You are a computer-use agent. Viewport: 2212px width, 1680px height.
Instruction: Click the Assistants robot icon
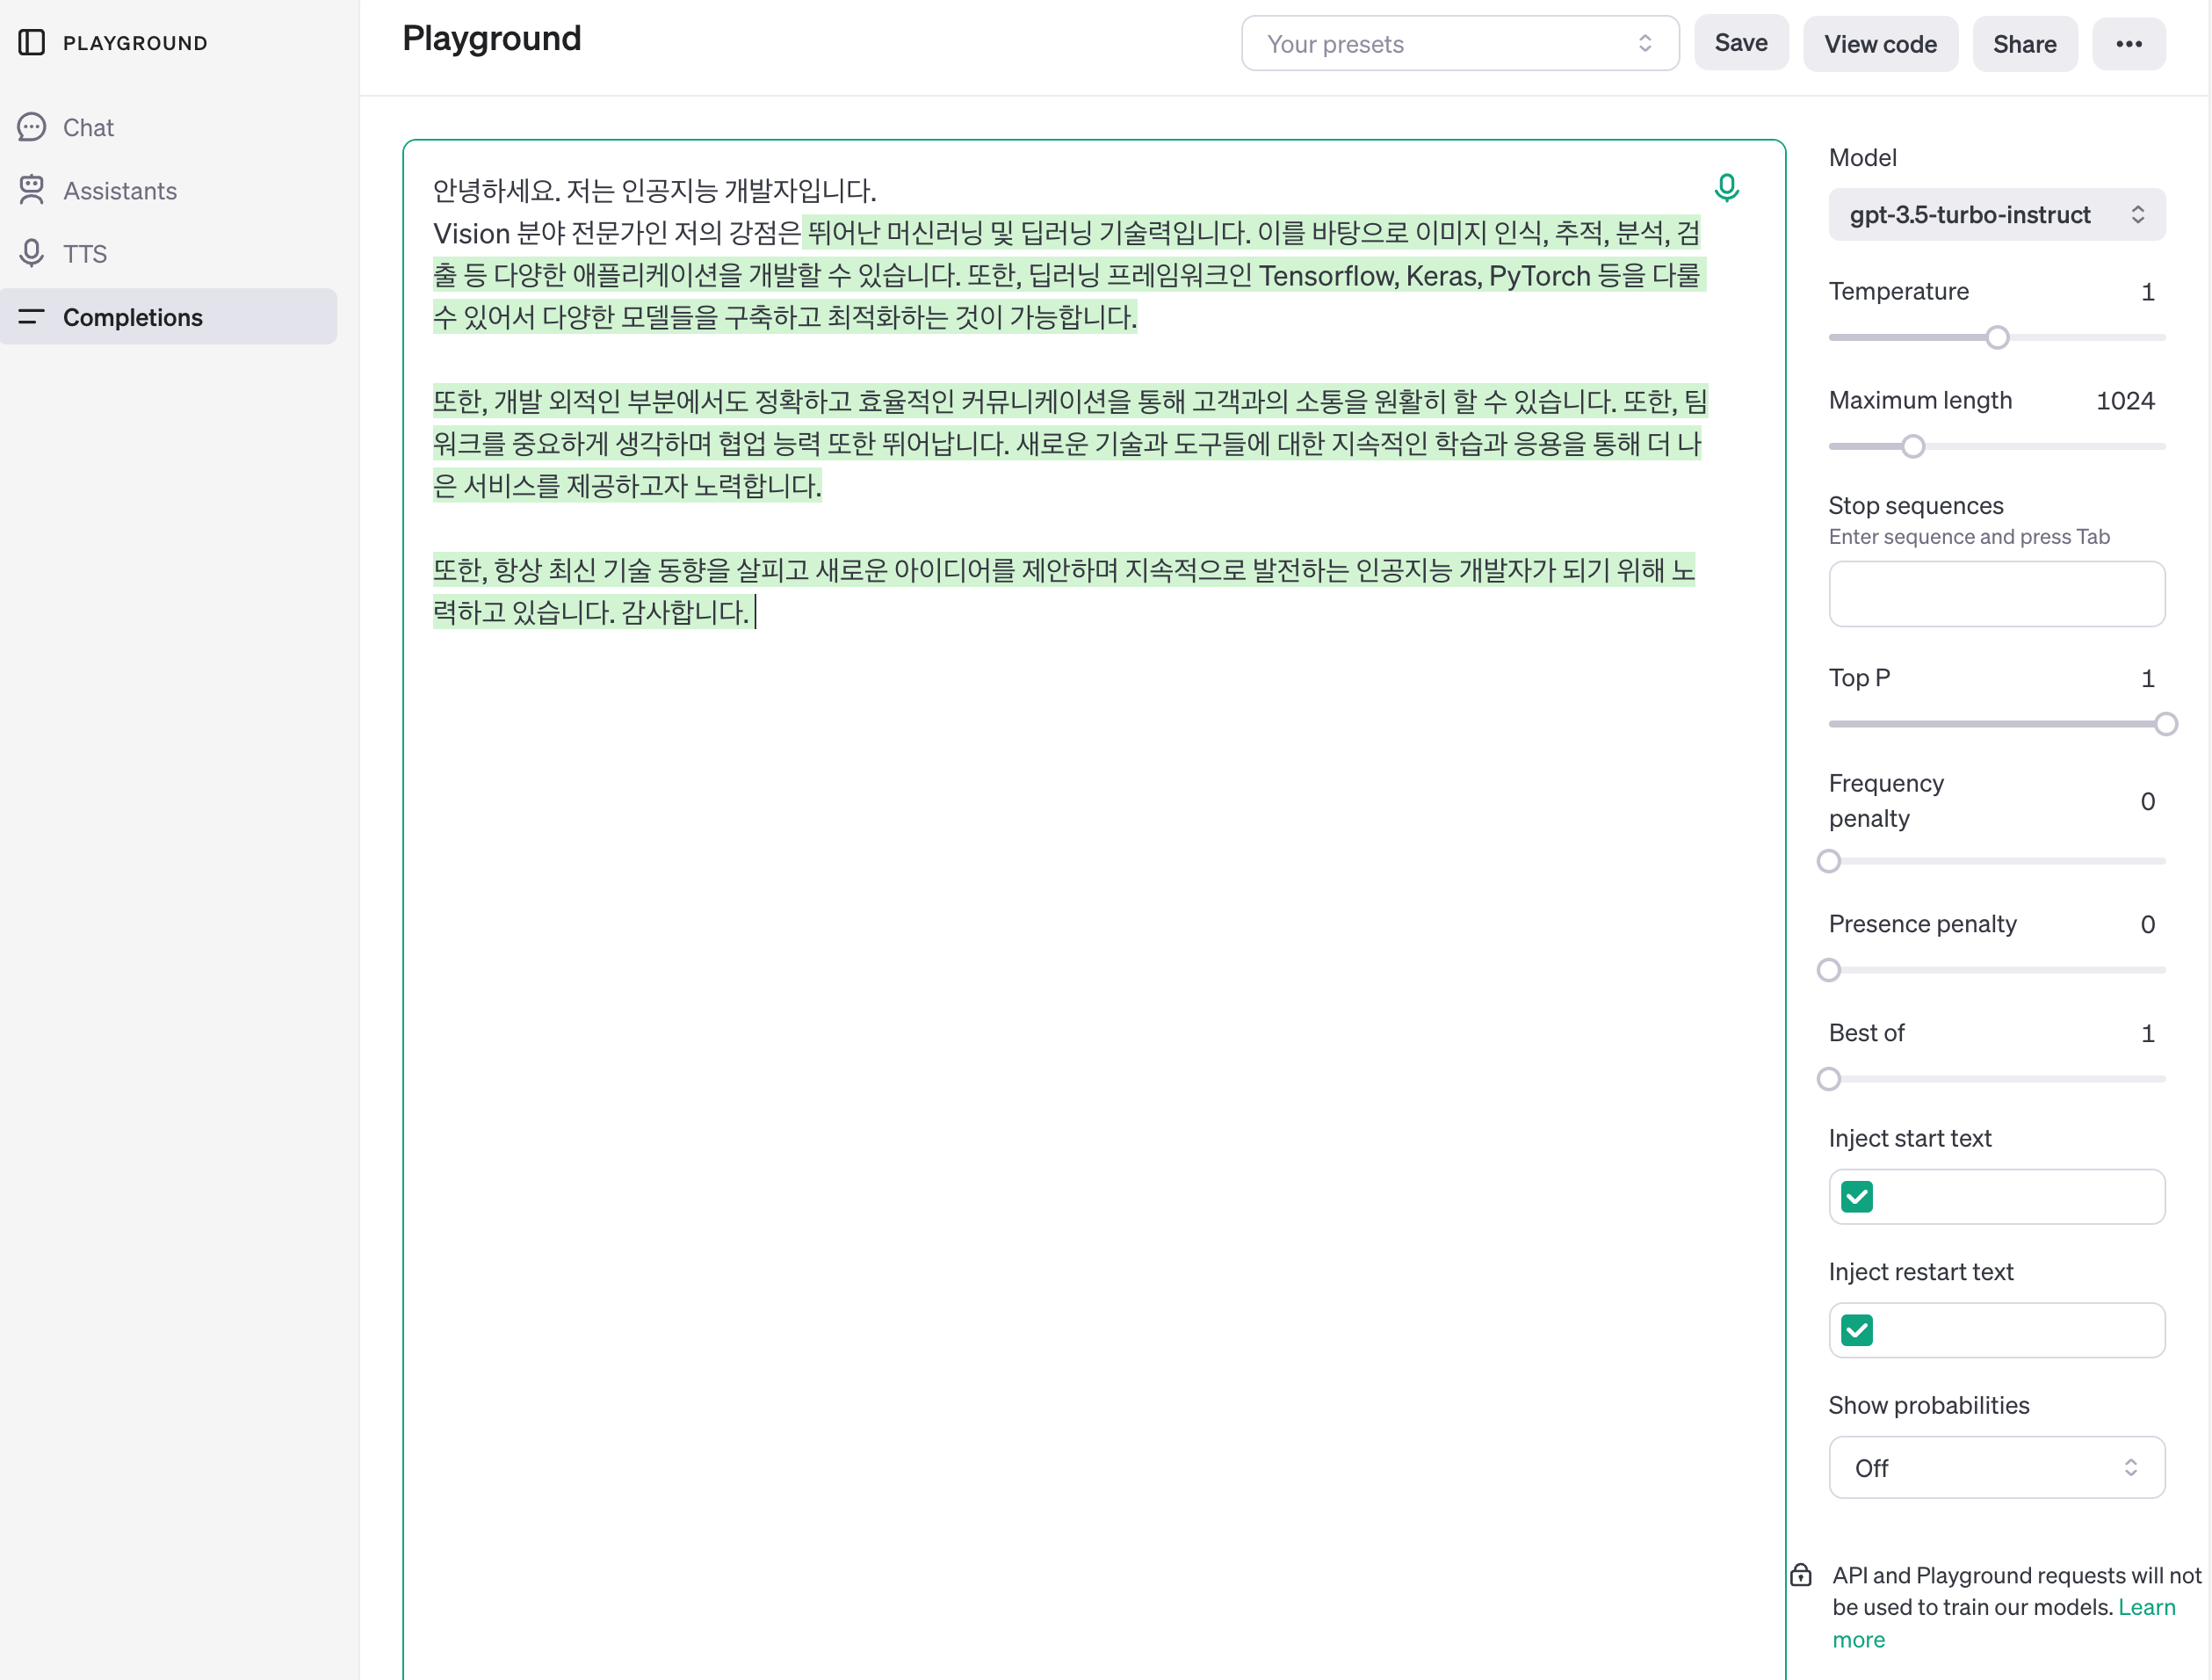pyautogui.click(x=31, y=190)
